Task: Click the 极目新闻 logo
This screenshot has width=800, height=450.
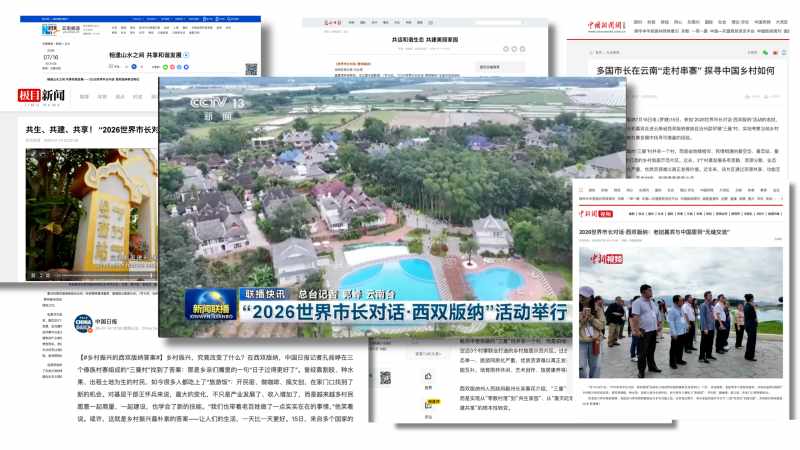Action: tap(41, 96)
